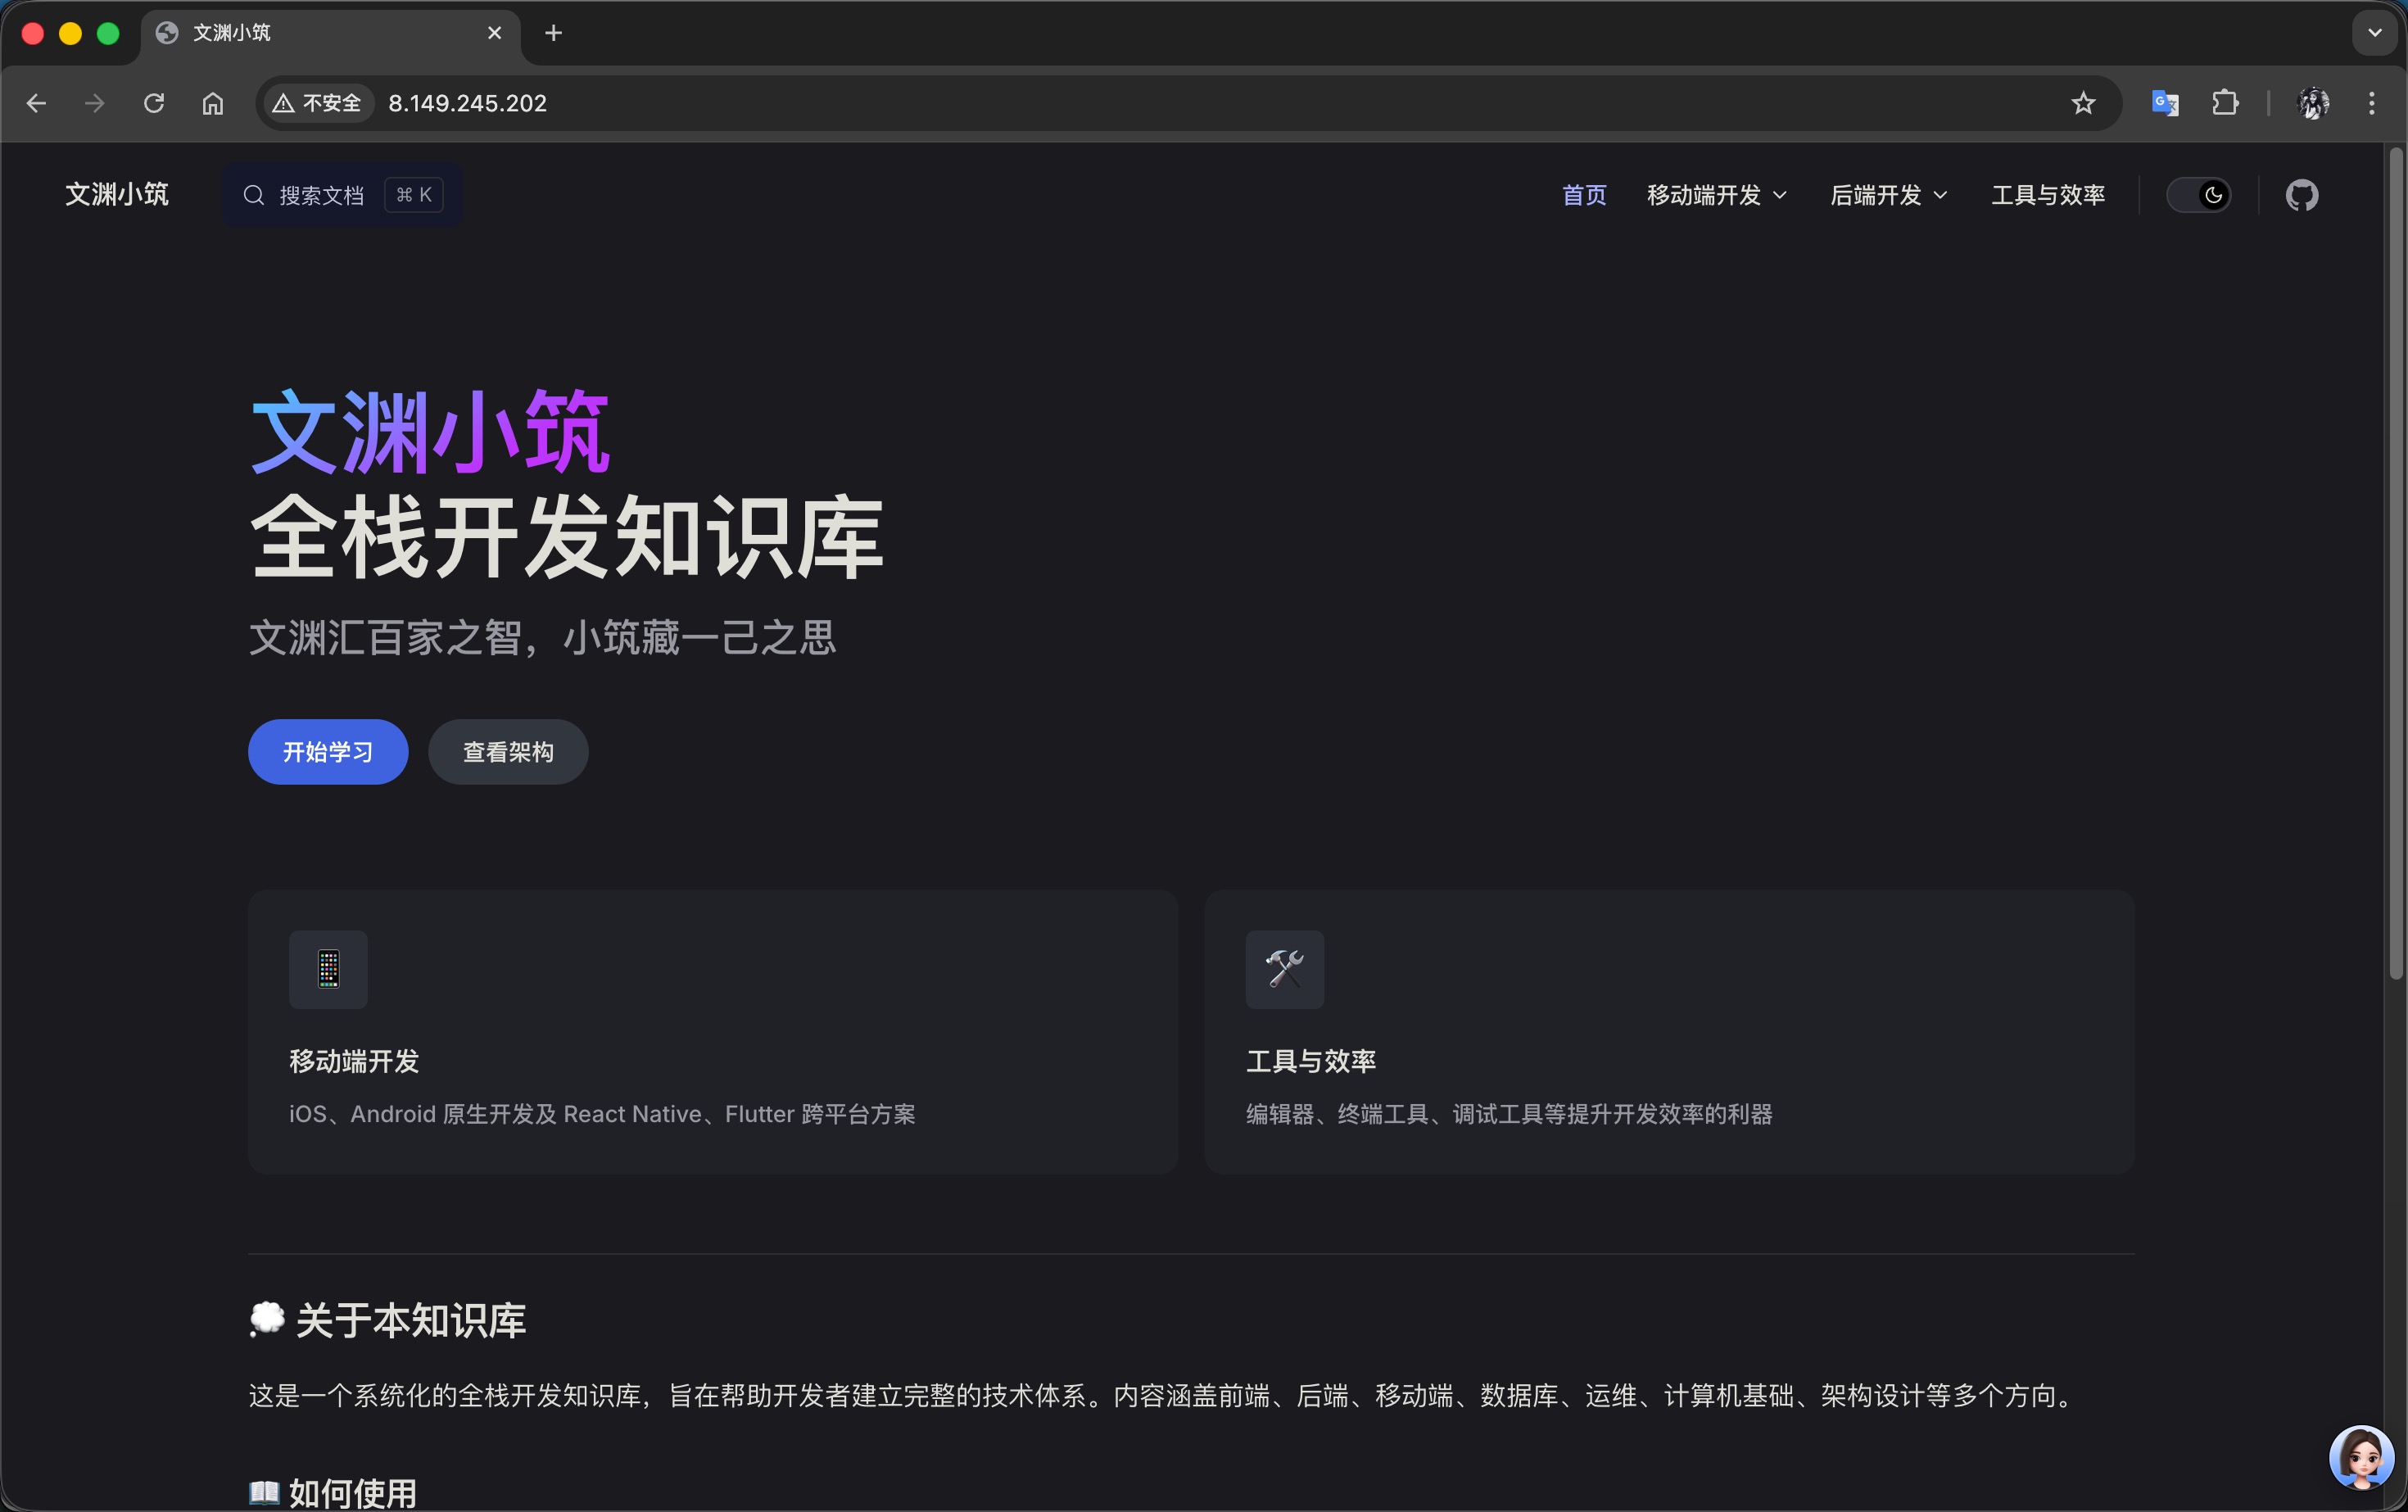The height and width of the screenshot is (1512, 2408).
Task: Click the address bar showing 8.149.245.202
Action: click(467, 102)
